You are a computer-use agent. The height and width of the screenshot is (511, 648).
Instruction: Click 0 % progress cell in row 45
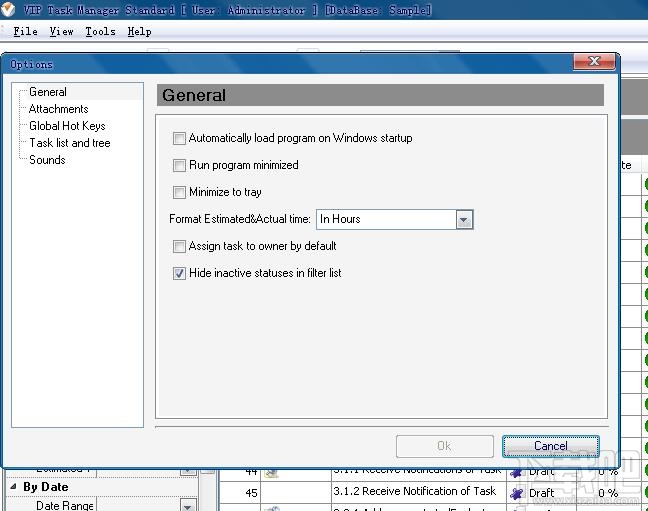click(x=608, y=493)
